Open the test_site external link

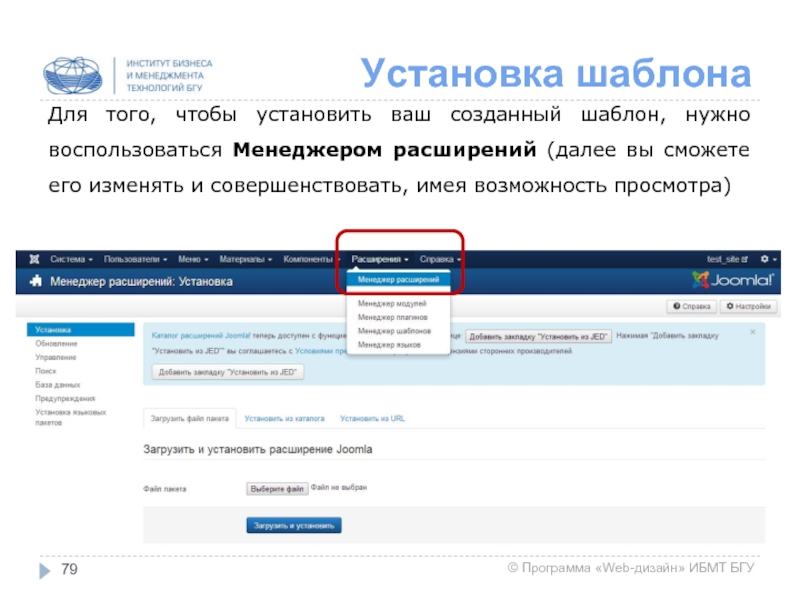[x=727, y=258]
